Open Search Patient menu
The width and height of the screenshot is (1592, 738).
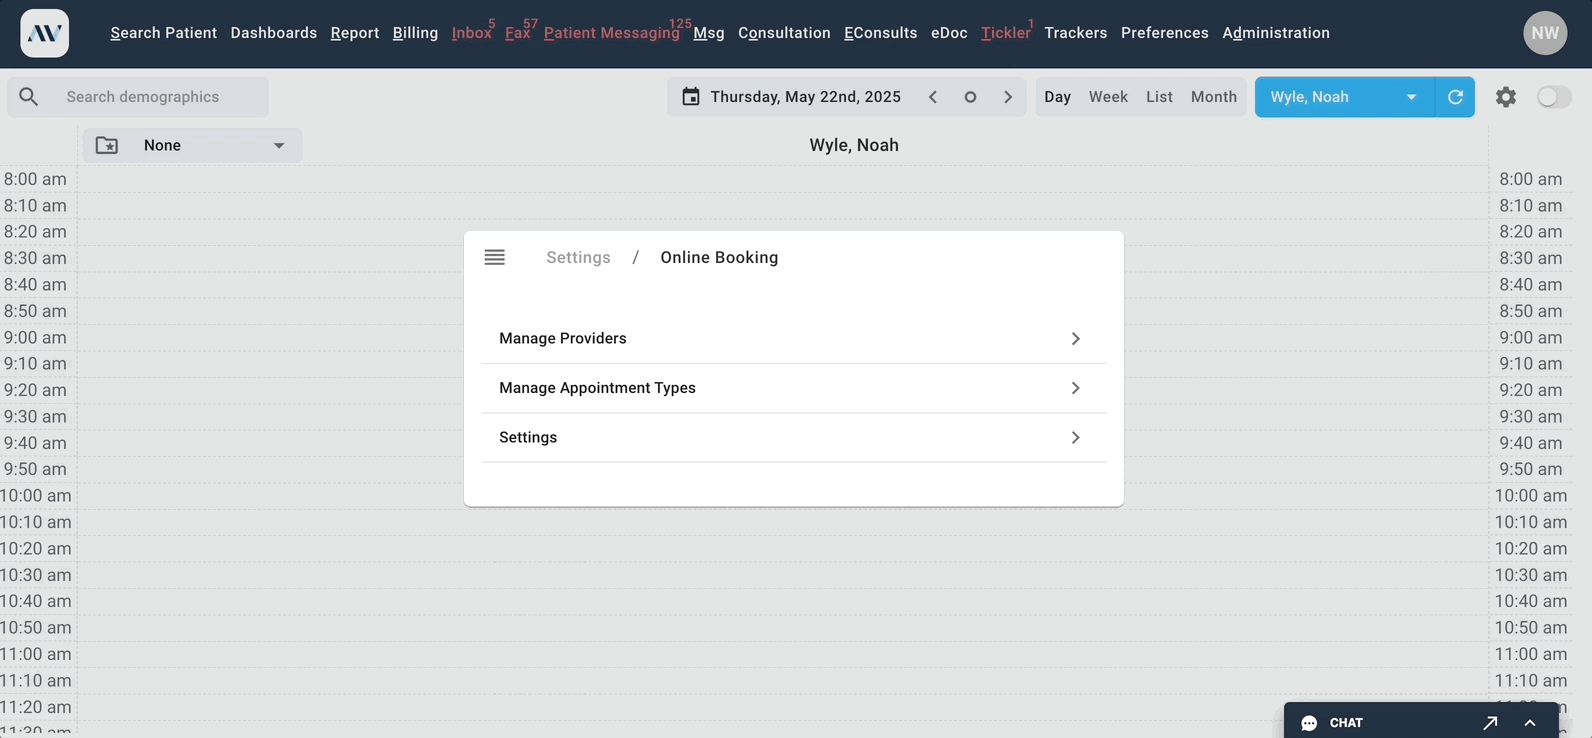coord(163,33)
